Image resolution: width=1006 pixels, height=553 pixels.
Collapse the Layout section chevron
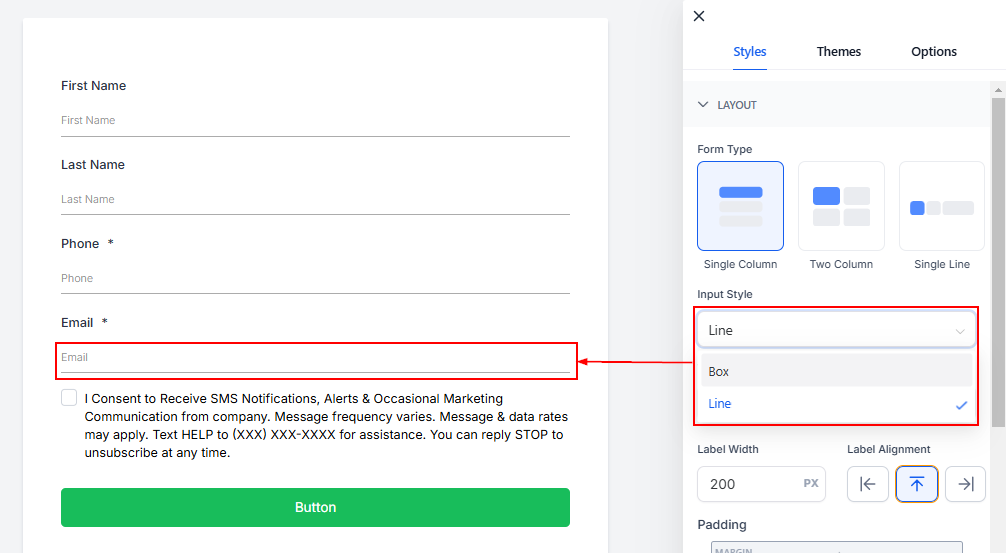click(703, 105)
